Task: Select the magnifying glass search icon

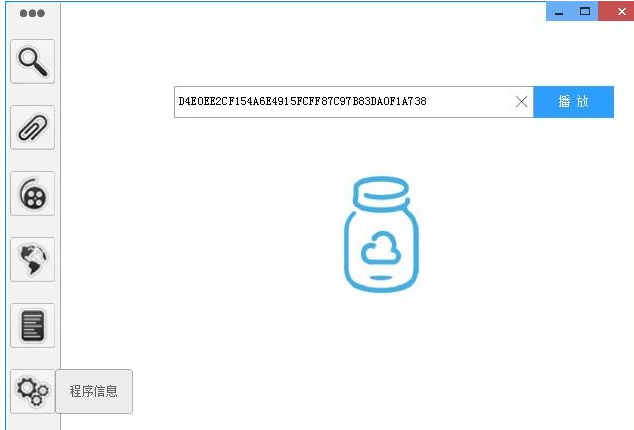Action: tap(32, 61)
